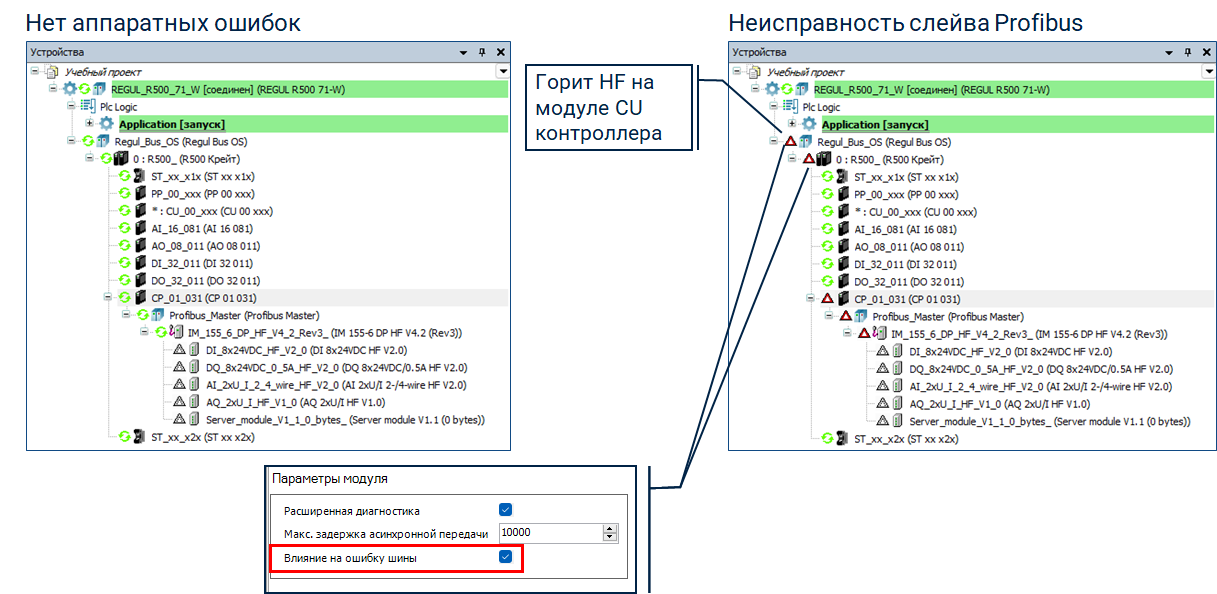Click red warning triangle on Regul_Bus_OS node
This screenshot has width=1217, height=594.
pyautogui.click(x=789, y=142)
